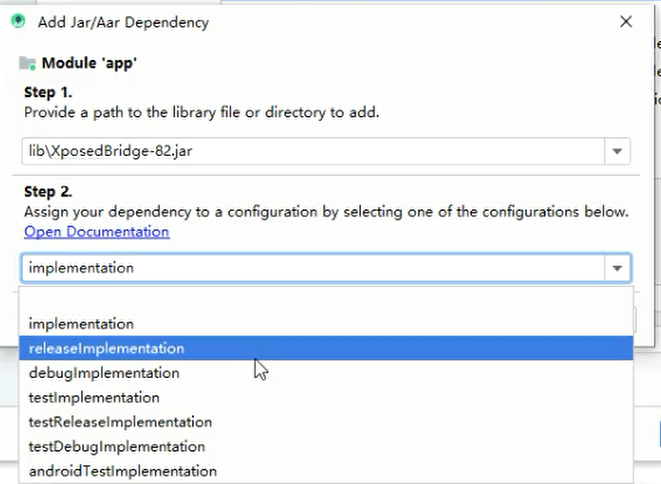661x484 pixels.
Task: Open Documentation link
Action: tap(97, 231)
